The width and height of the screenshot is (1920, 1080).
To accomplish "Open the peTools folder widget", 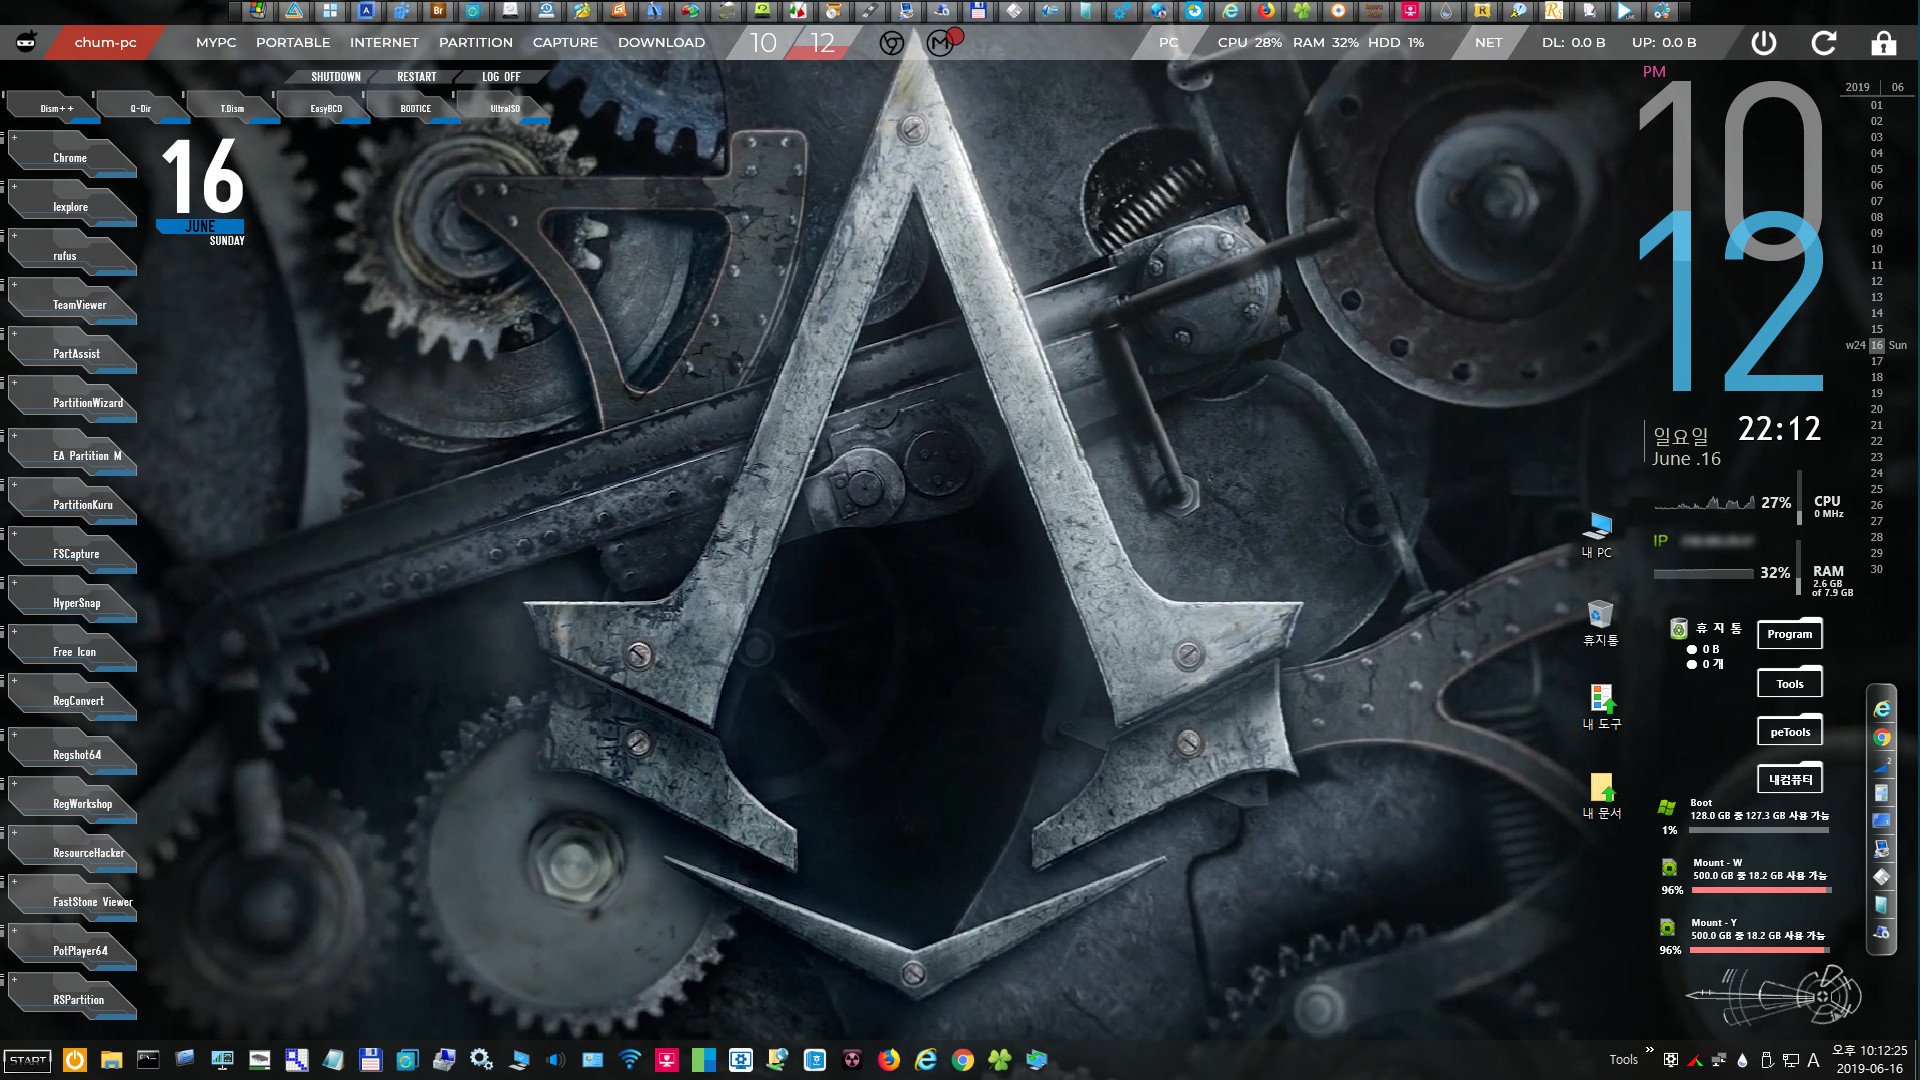I will (x=1790, y=731).
